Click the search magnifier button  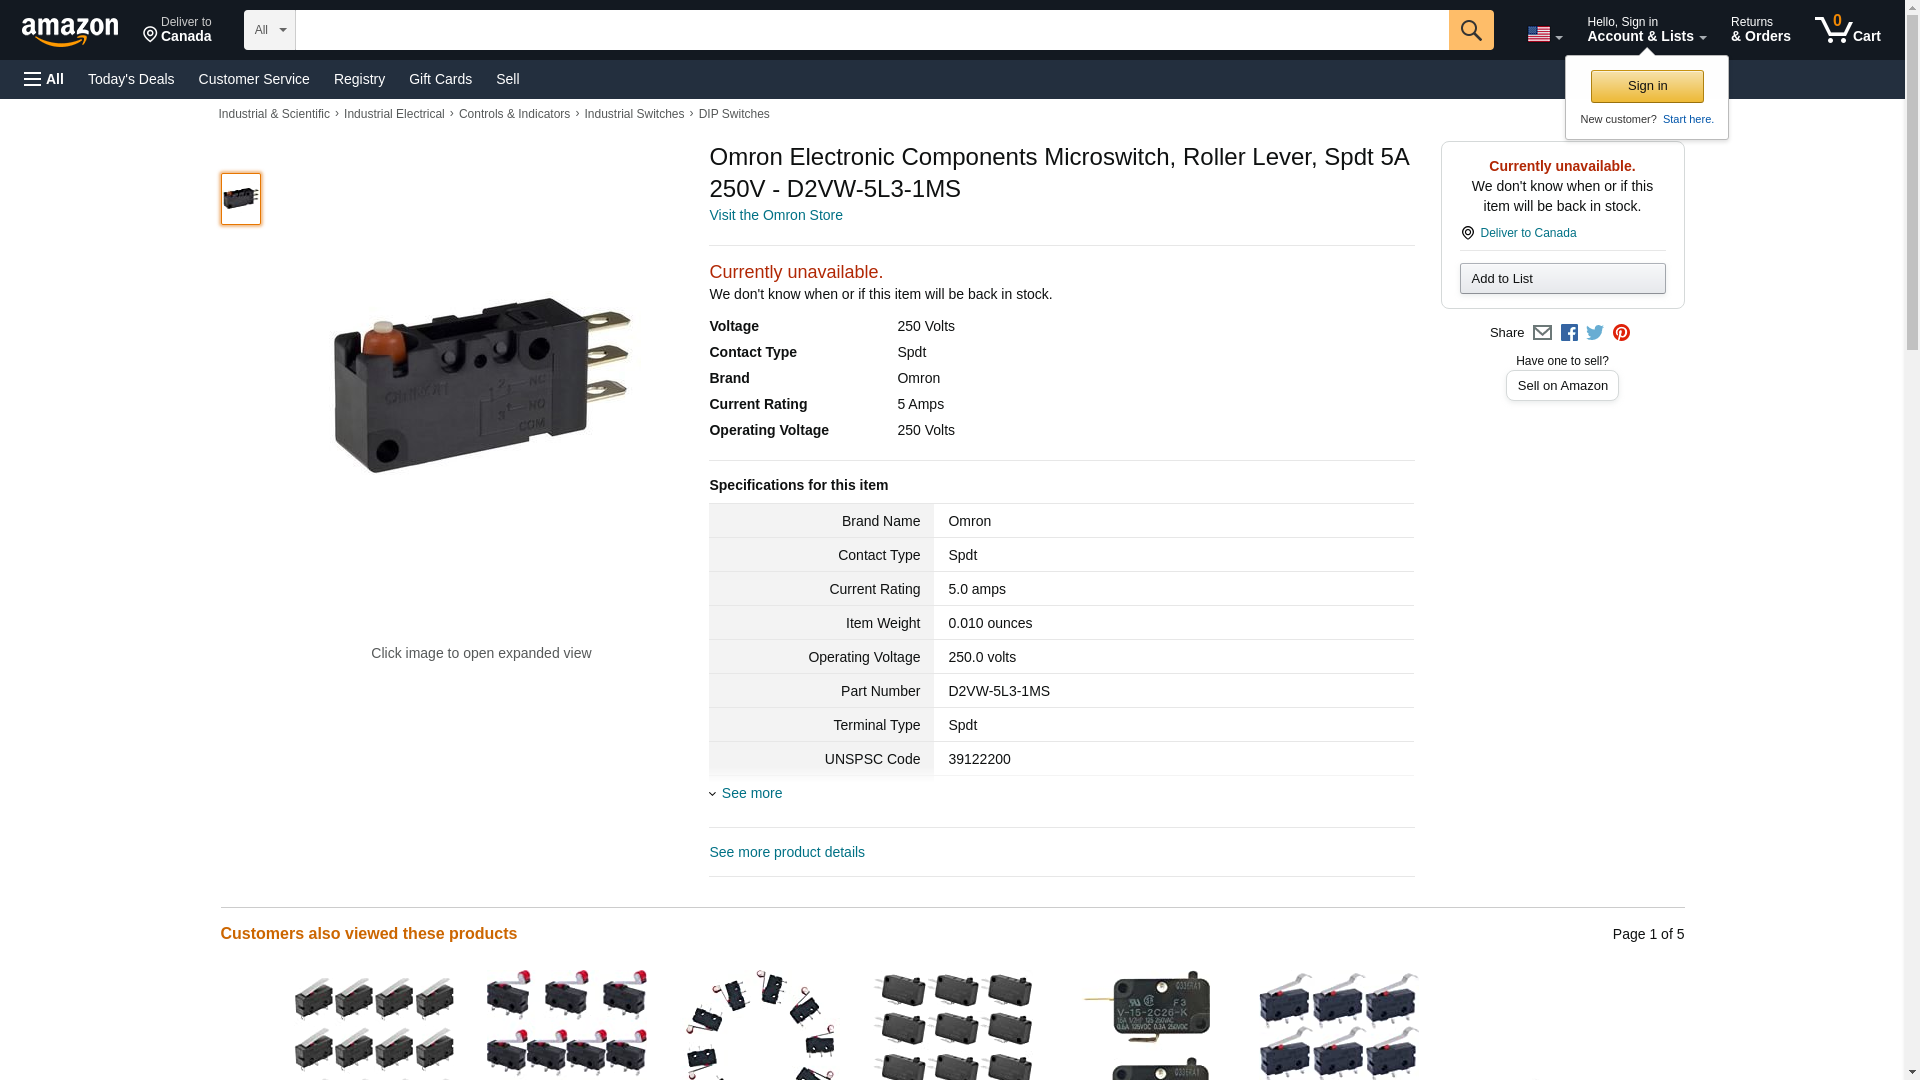tap(1470, 30)
